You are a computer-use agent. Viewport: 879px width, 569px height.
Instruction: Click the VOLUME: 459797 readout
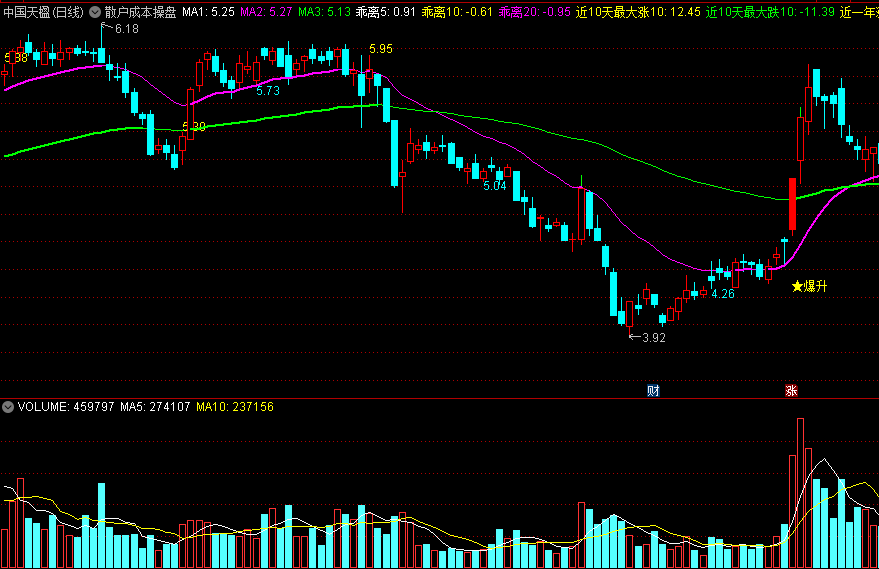(x=66, y=407)
